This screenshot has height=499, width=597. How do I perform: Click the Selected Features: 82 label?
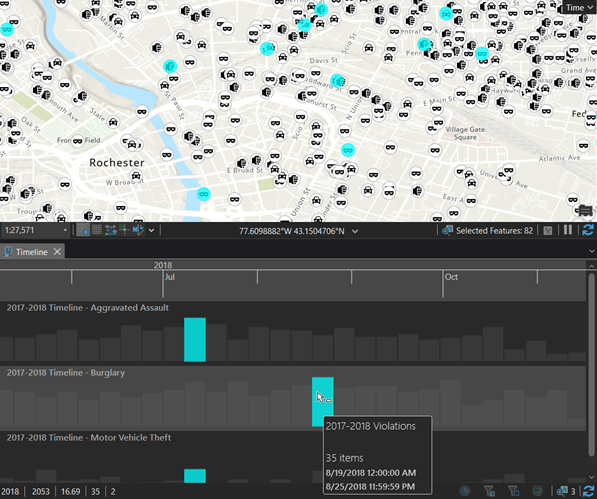[x=494, y=231]
